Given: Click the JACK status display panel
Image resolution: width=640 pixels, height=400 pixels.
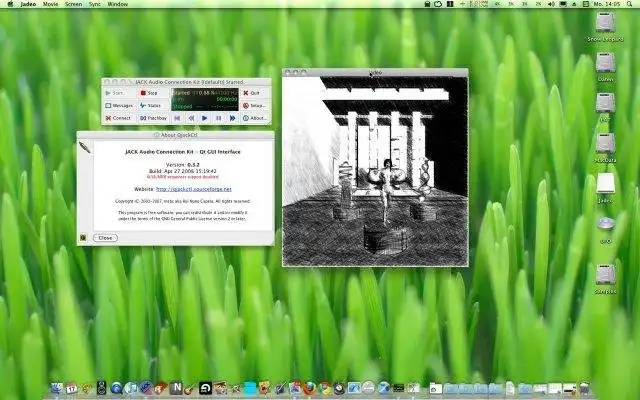Looking at the screenshot, I should coord(205,99).
